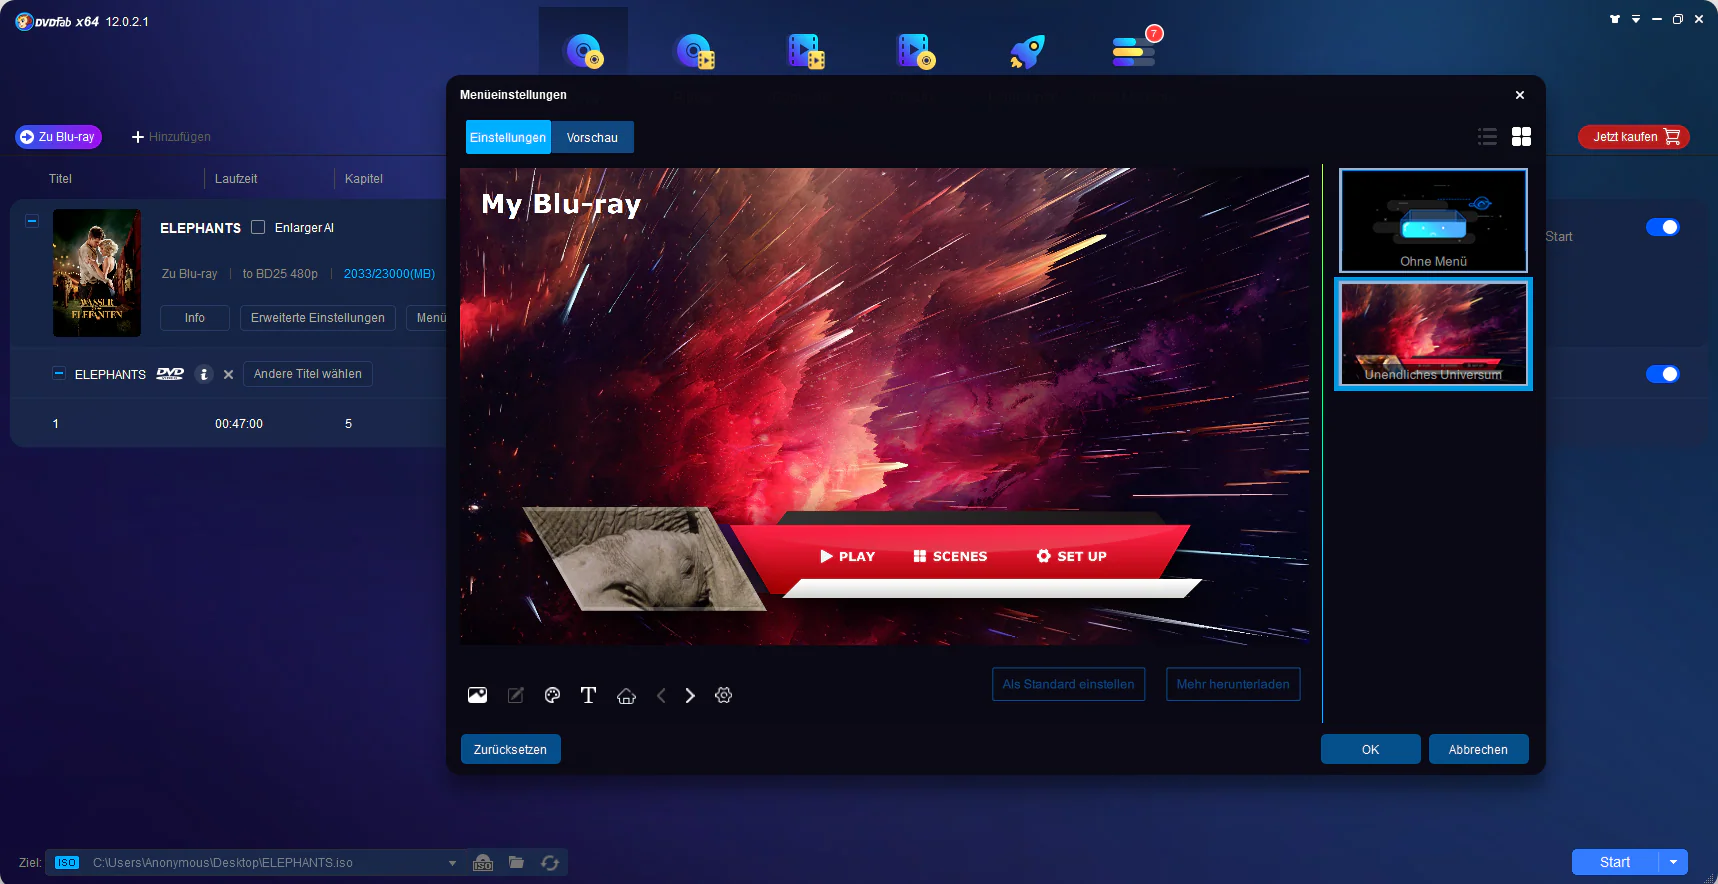The image size is (1718, 884).
Task: Switch to the Vorschau tab
Action: tap(592, 138)
